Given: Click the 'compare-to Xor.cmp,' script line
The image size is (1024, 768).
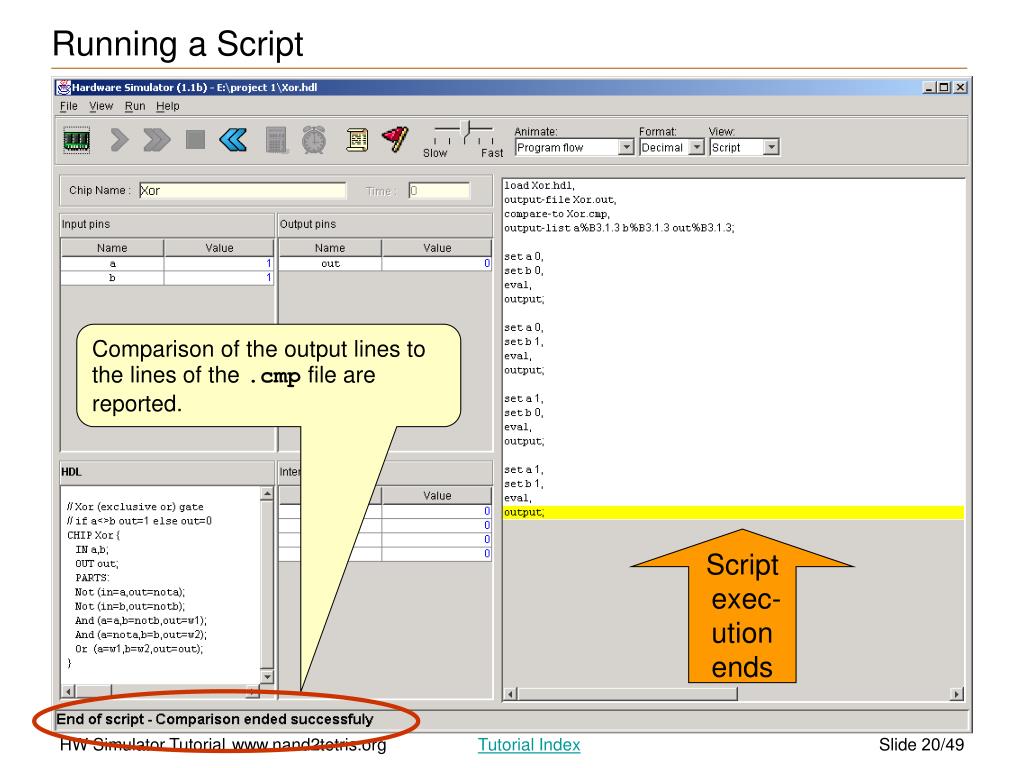Looking at the screenshot, I should pyautogui.click(x=557, y=214).
